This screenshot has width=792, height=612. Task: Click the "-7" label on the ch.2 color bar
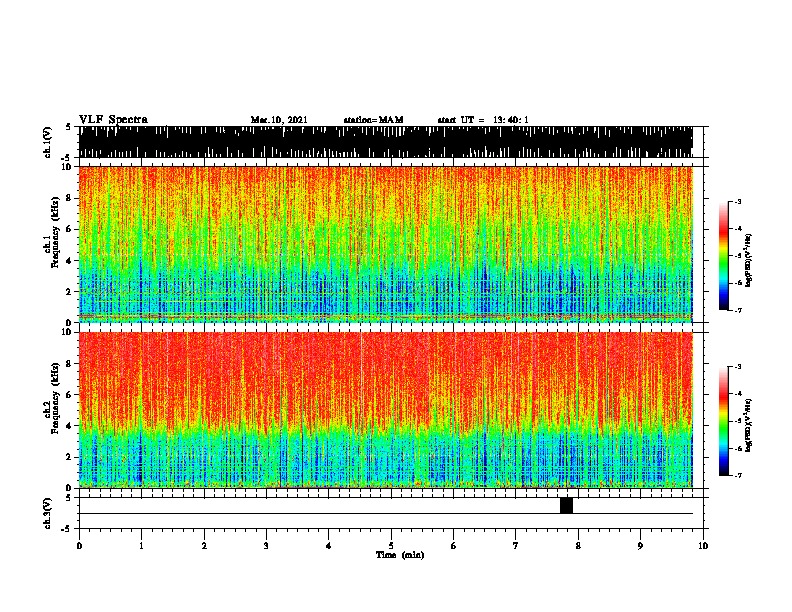[x=738, y=475]
